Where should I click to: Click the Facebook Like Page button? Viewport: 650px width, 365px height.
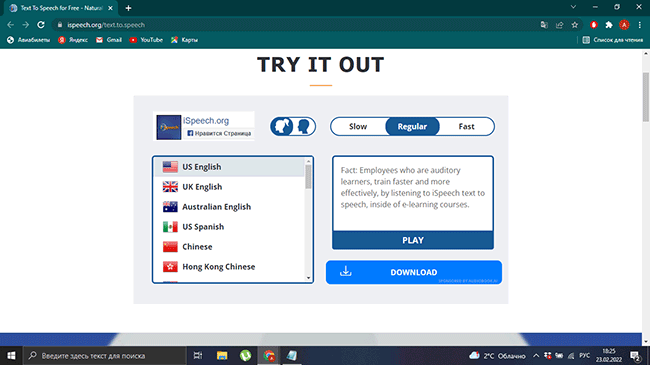point(219,133)
